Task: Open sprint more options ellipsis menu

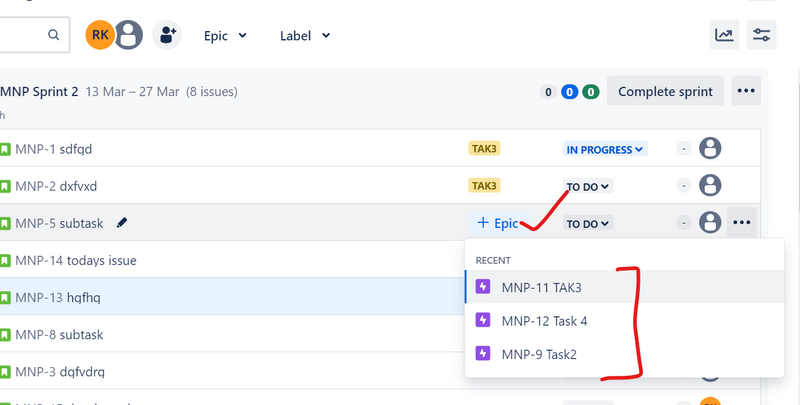Action: tap(746, 91)
